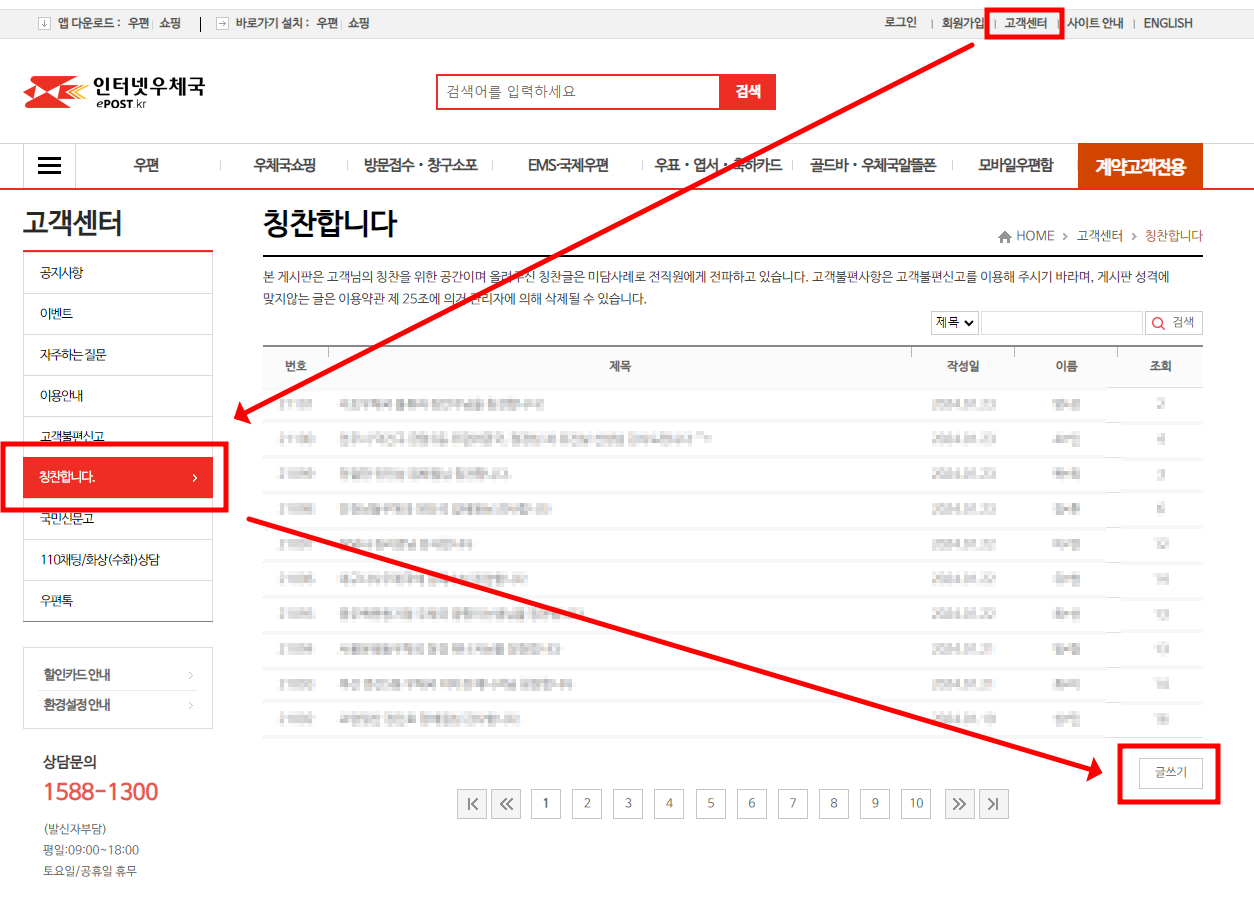Open the hamburger navigation menu
Image resolution: width=1254 pixels, height=915 pixels.
[x=49, y=165]
